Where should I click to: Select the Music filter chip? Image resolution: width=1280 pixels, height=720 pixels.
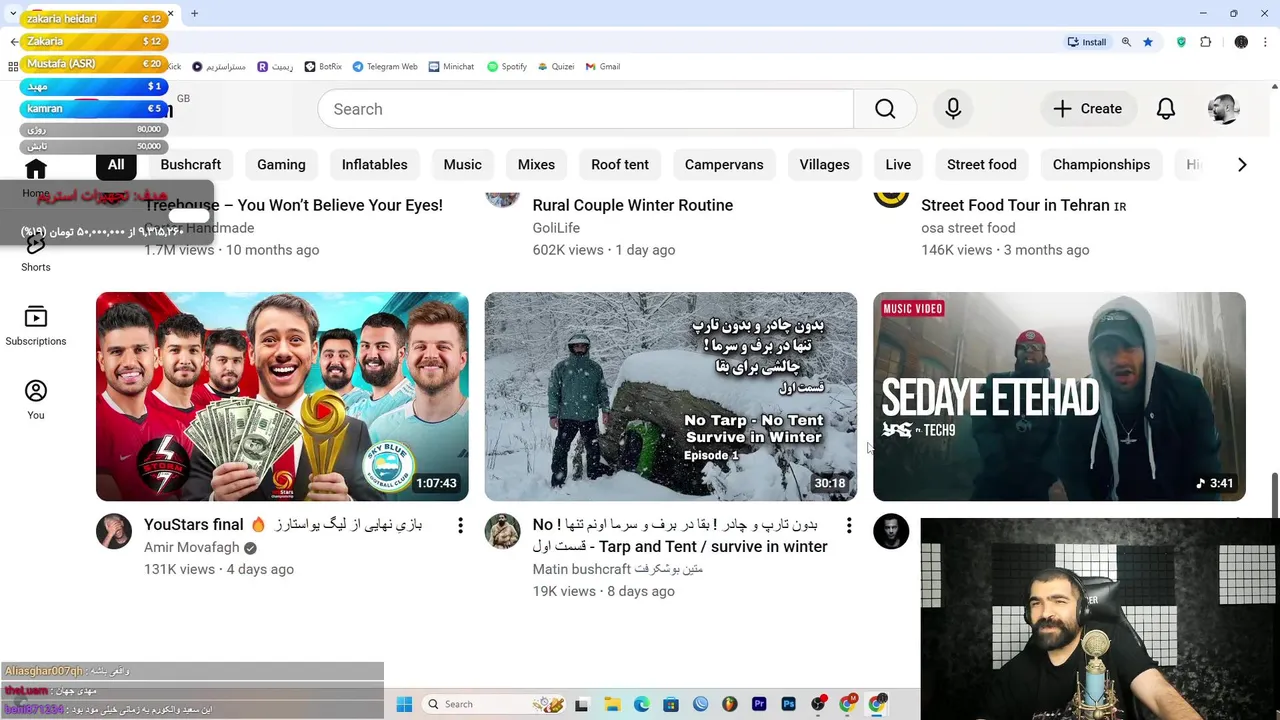tap(462, 165)
